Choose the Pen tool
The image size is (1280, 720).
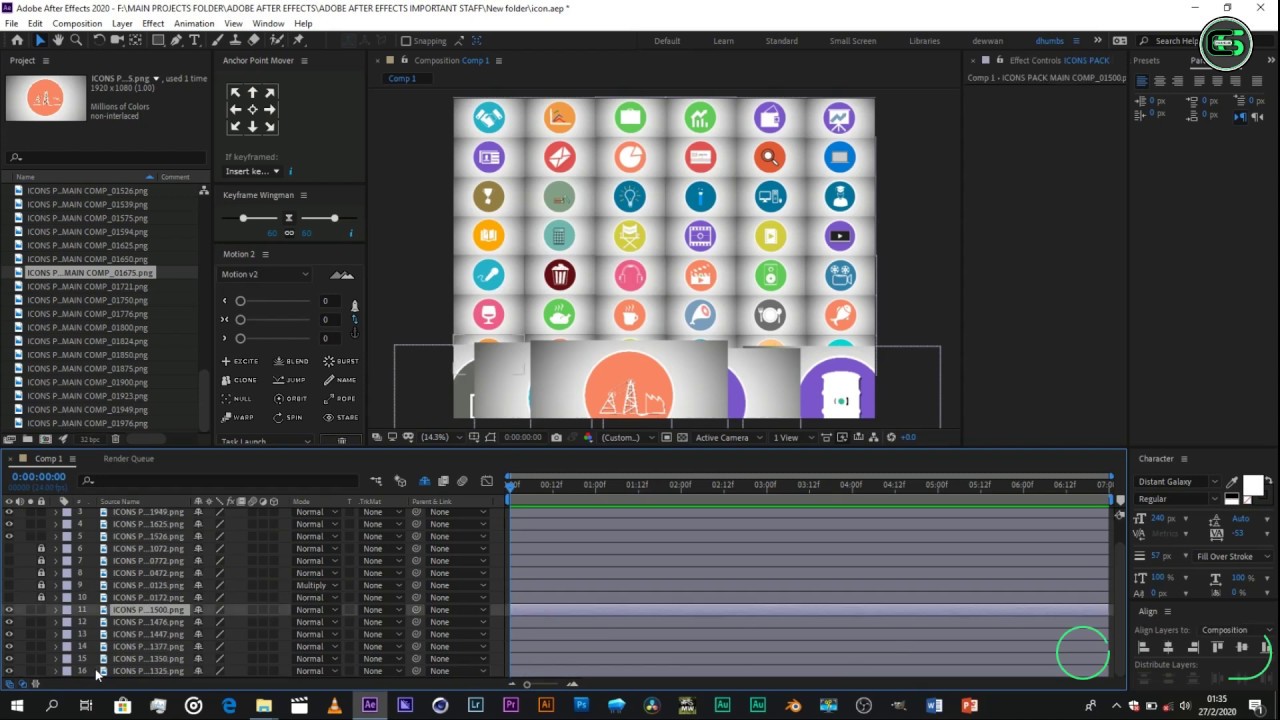176,40
